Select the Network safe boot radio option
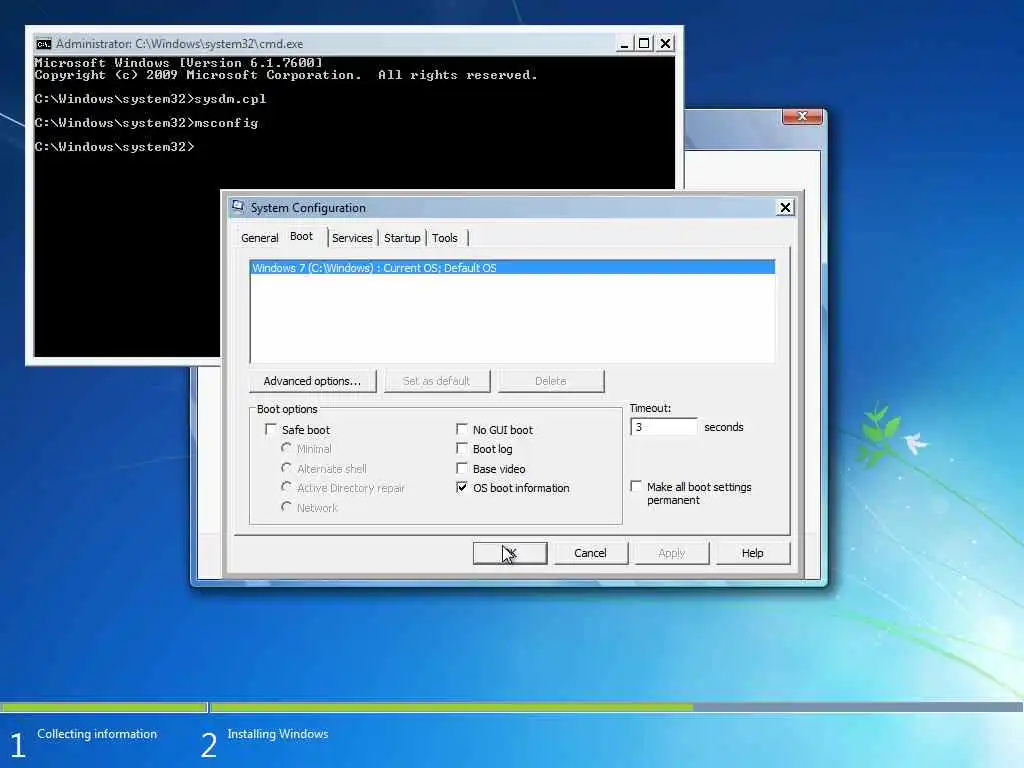The image size is (1024, 768). point(286,507)
